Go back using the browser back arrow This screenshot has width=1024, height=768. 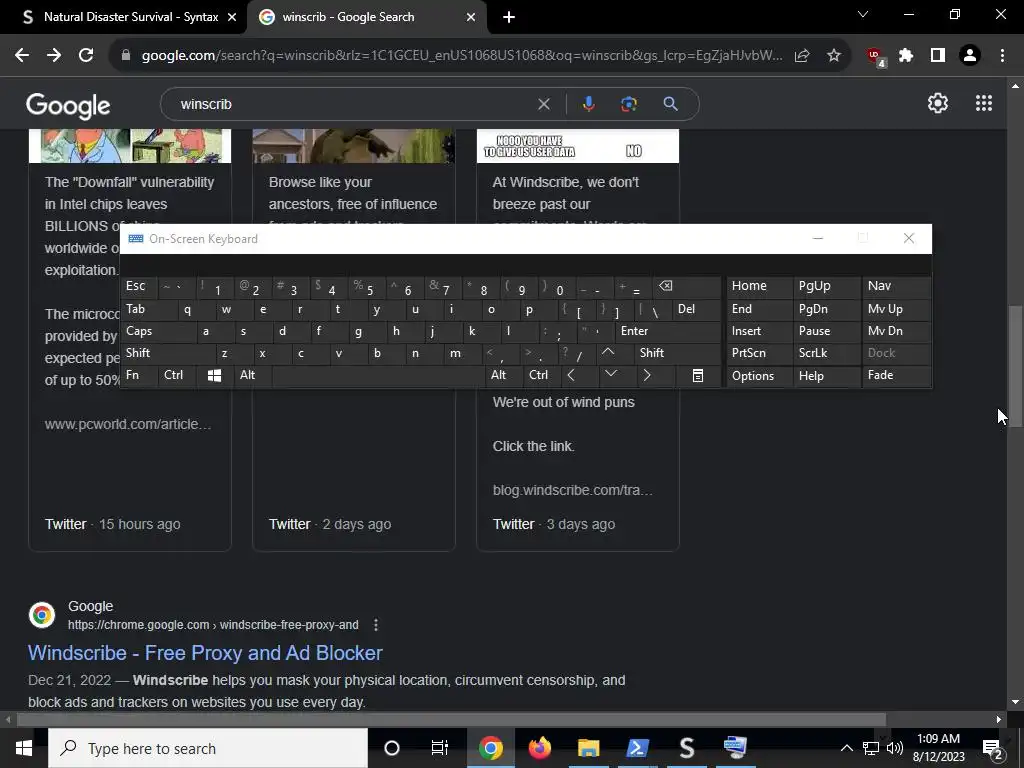pos(22,56)
